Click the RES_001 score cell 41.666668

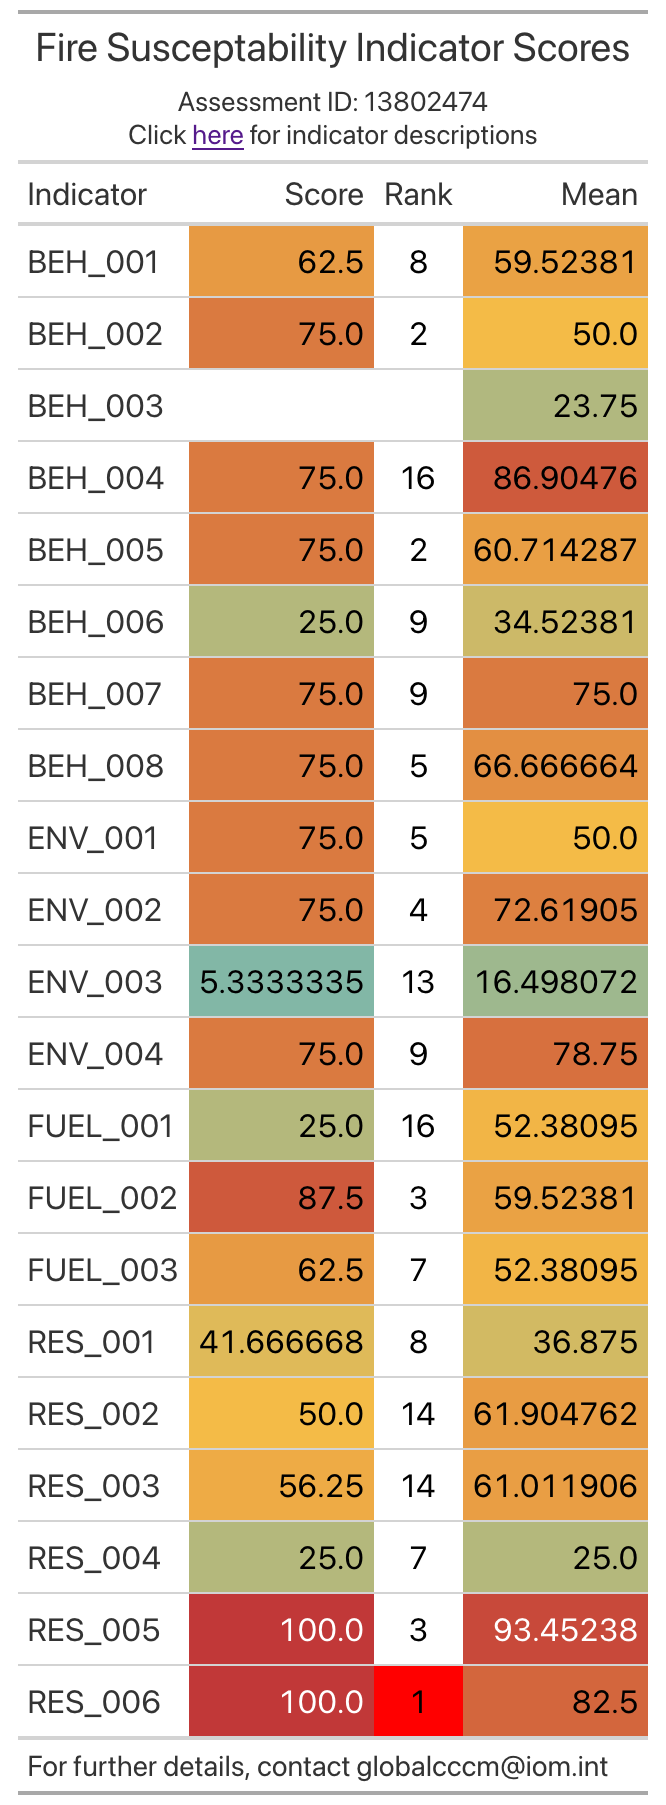tap(281, 1342)
